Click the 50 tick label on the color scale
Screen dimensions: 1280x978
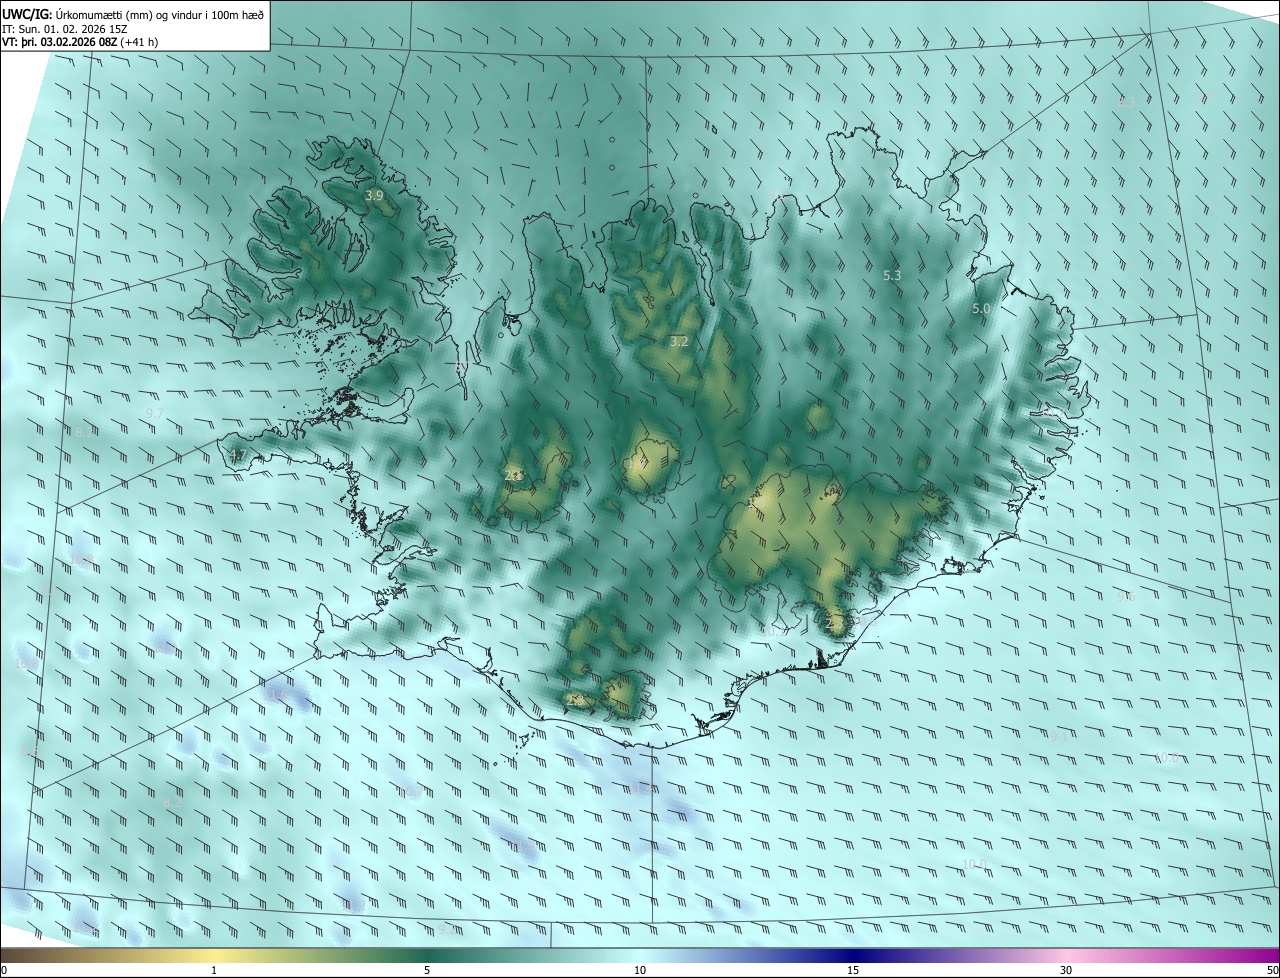click(x=1272, y=971)
